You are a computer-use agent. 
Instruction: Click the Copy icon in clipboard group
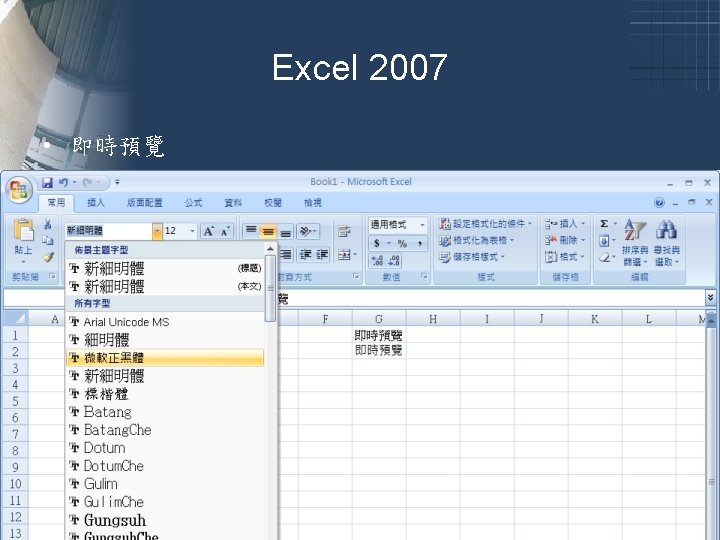[x=47, y=241]
